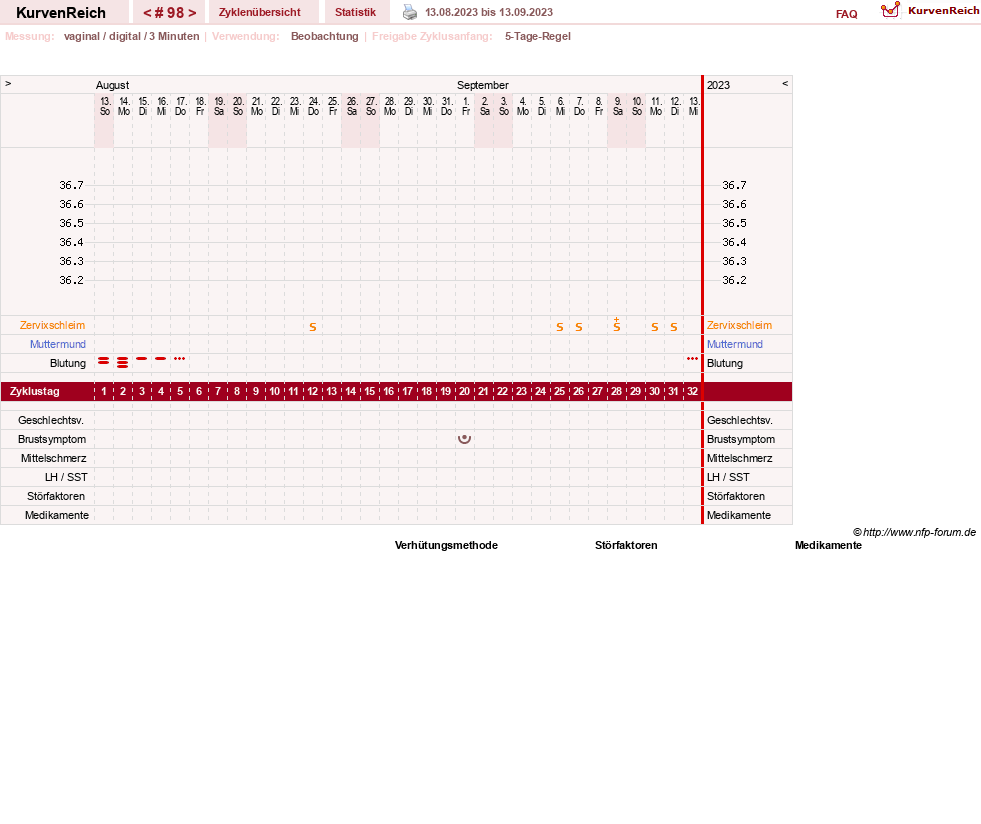Click the bottom Störfaktoren heading
Screen dimensions: 981x824
[x=626, y=546]
